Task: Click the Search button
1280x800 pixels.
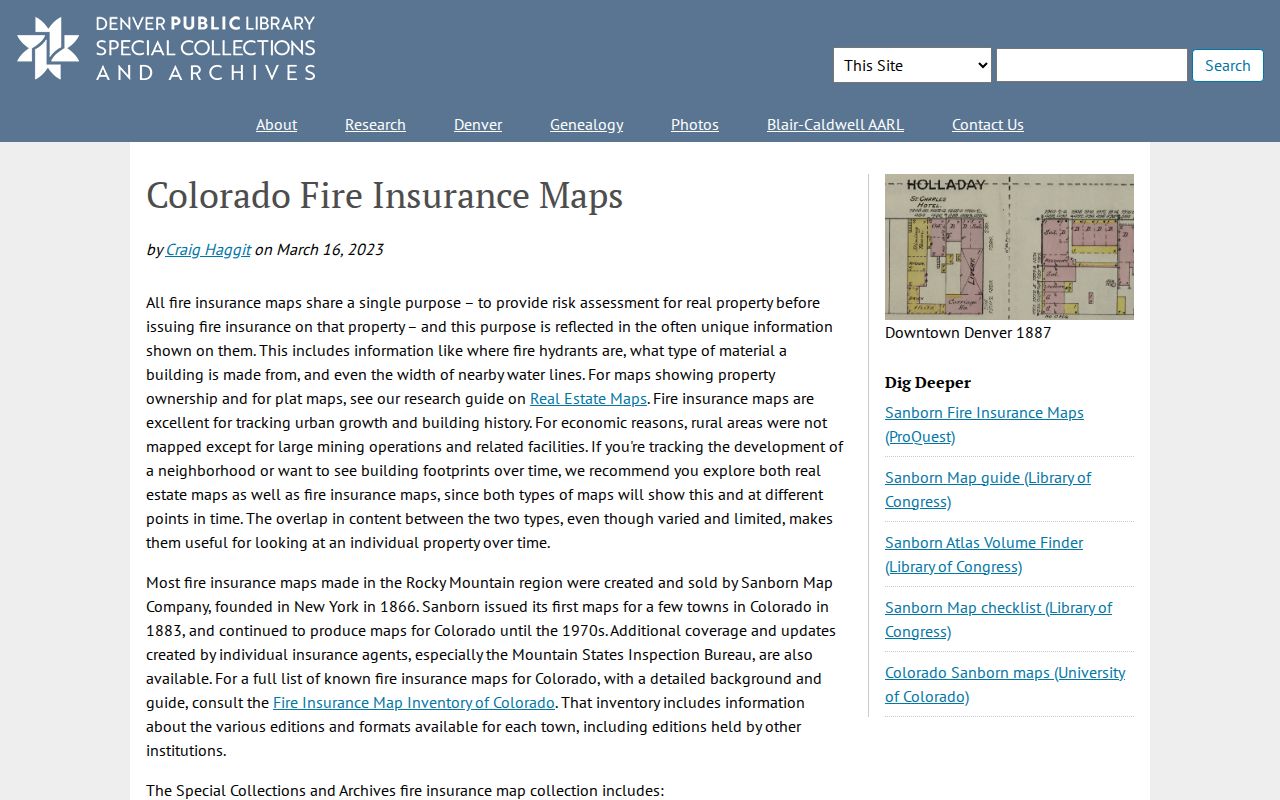Action: pyautogui.click(x=1227, y=65)
